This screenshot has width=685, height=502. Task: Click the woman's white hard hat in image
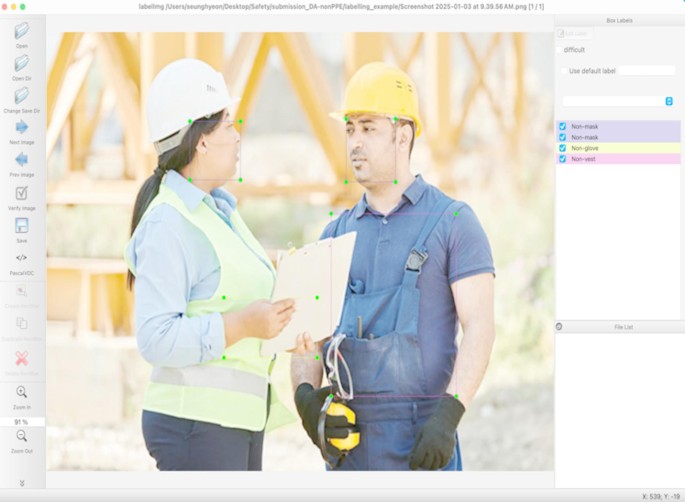tap(189, 101)
